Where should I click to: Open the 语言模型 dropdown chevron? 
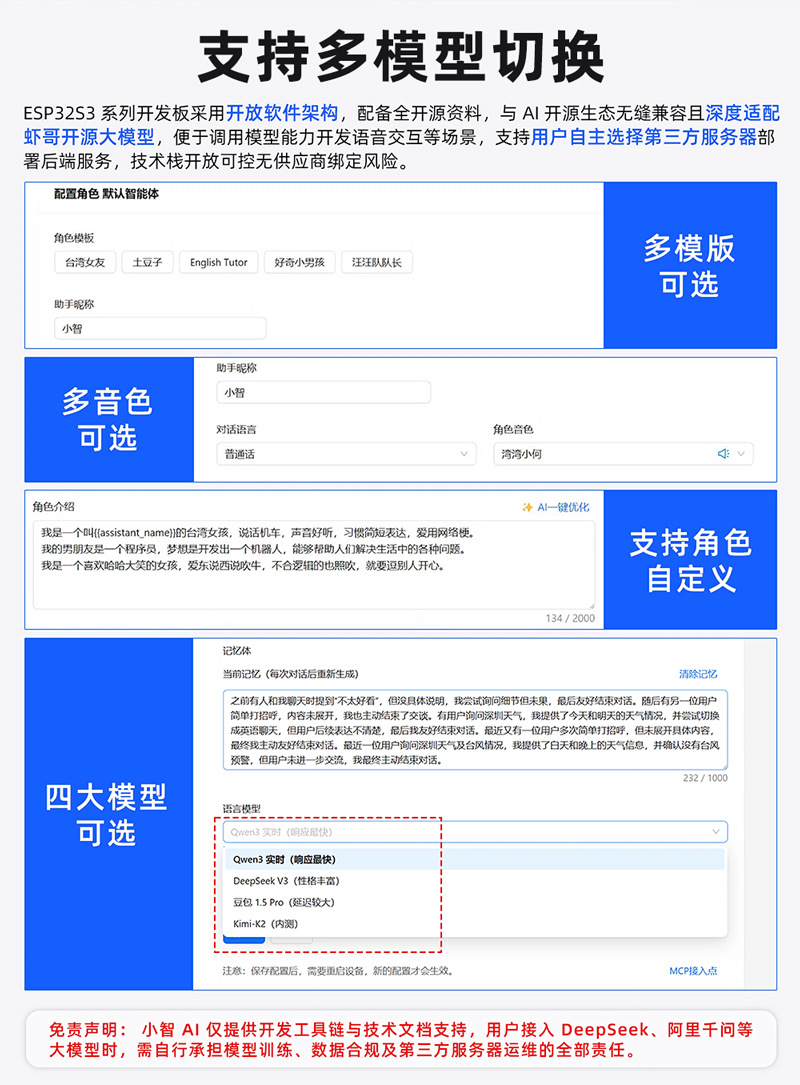tap(716, 832)
